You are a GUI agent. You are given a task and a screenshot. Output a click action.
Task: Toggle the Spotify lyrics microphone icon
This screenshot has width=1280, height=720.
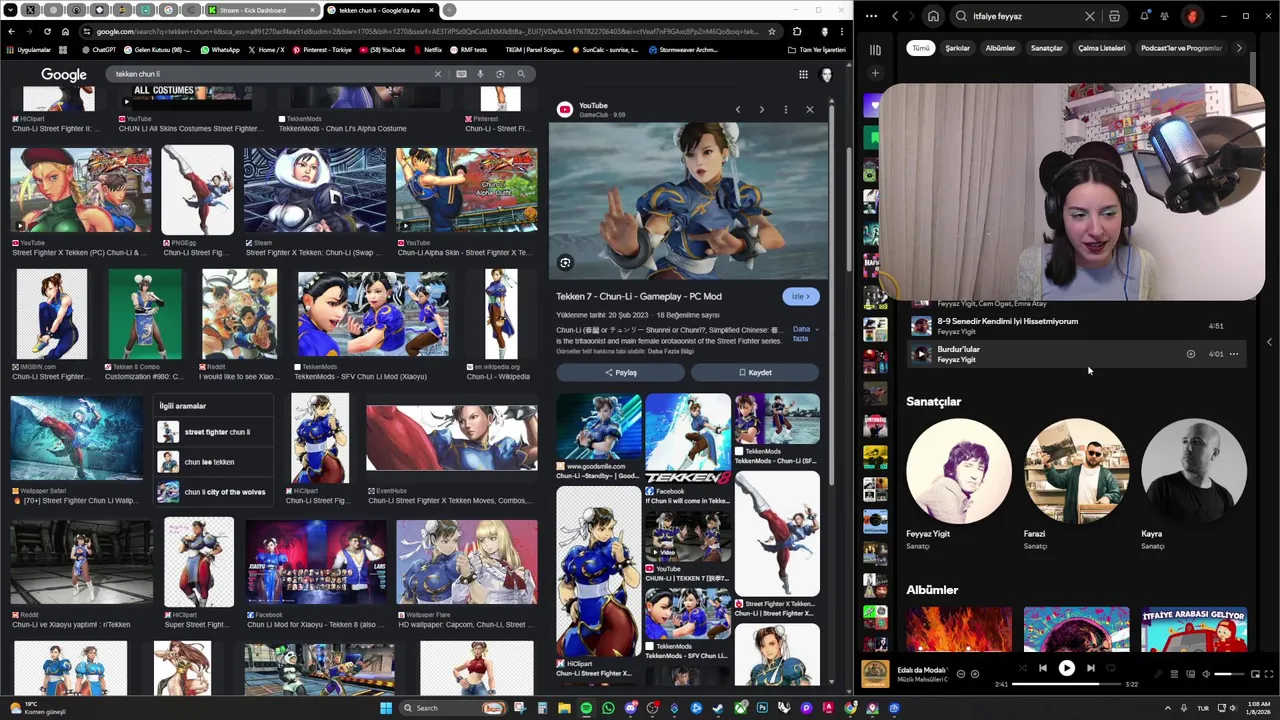[1158, 674]
